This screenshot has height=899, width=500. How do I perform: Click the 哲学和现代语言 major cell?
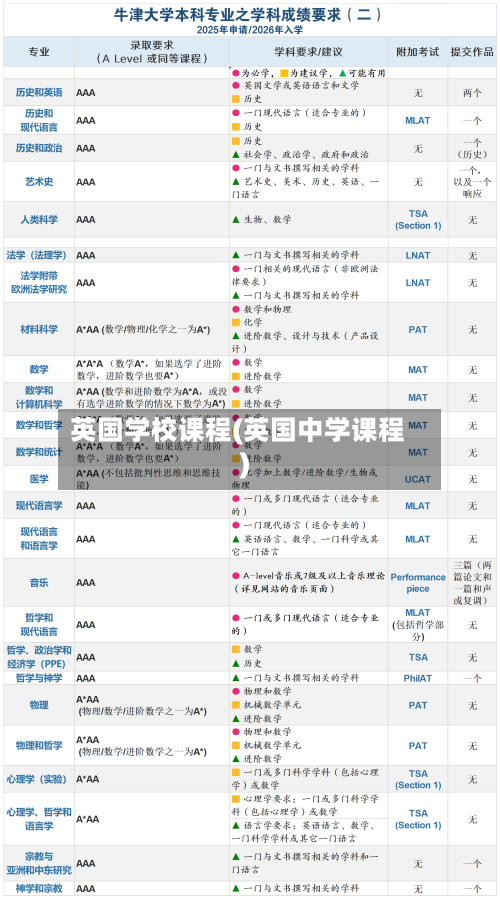tap(39, 624)
